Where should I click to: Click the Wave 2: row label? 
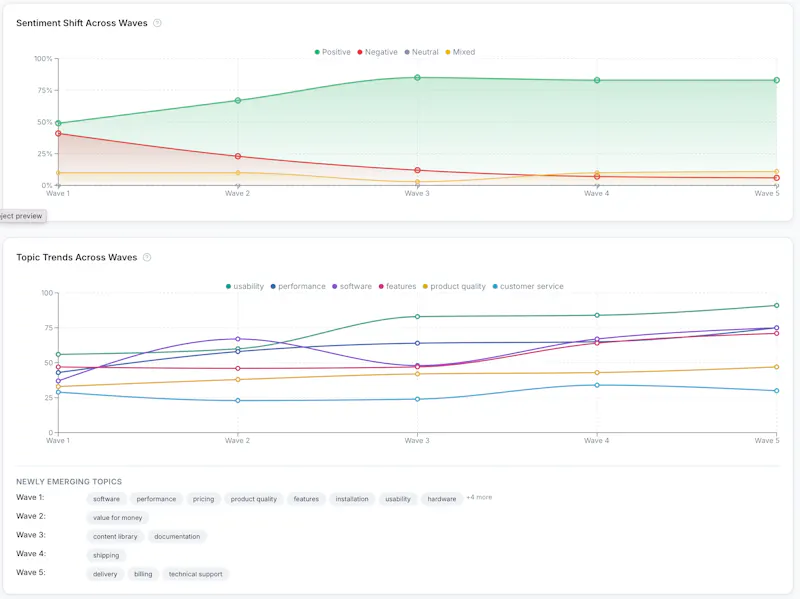(x=31, y=516)
